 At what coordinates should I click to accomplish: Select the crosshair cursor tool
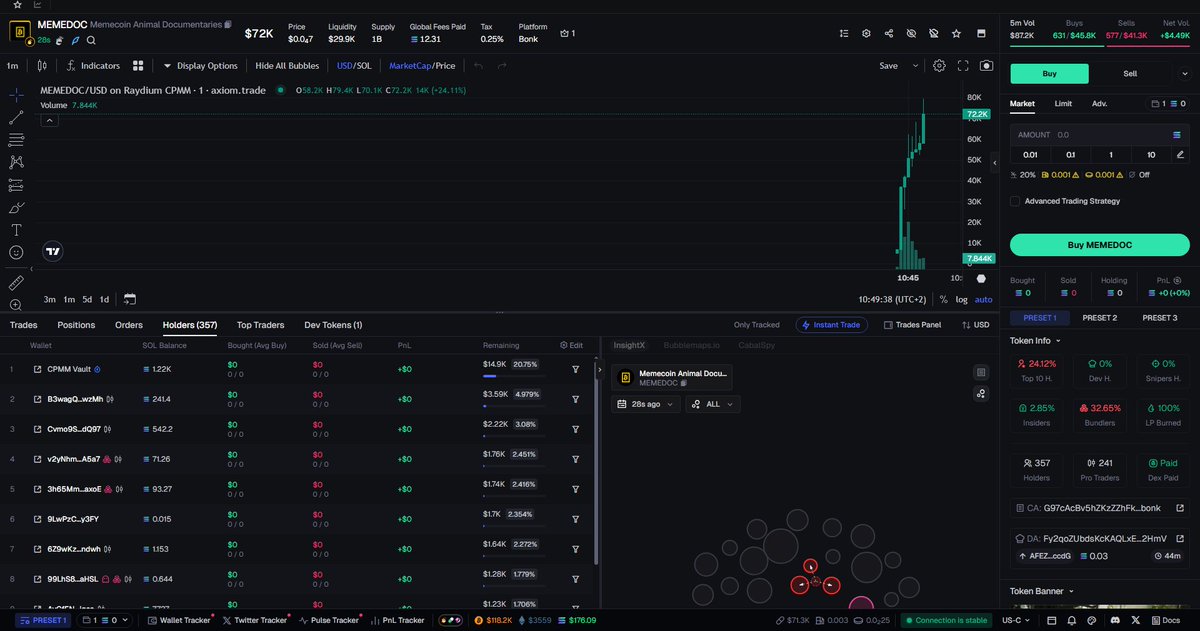pyautogui.click(x=16, y=95)
